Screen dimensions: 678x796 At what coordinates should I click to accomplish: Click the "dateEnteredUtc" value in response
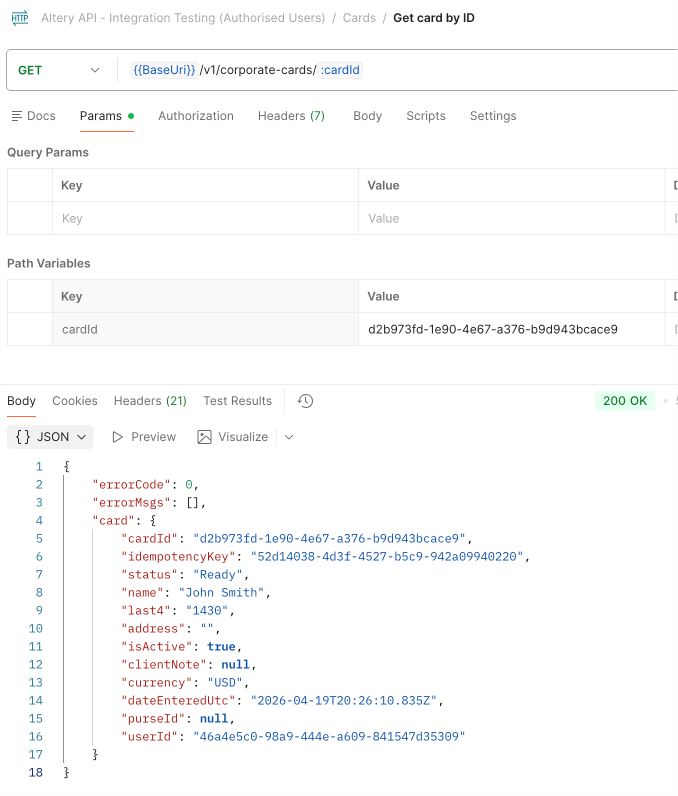[344, 701]
